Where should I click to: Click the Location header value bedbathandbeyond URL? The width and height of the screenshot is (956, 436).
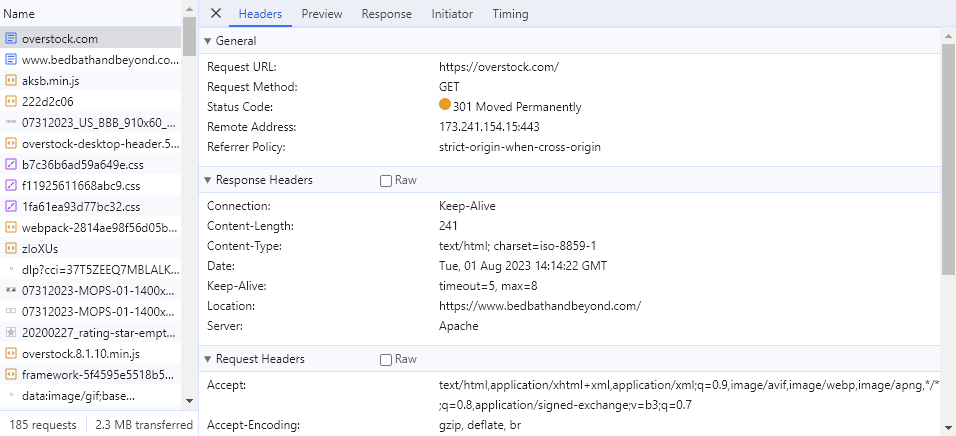pos(540,306)
